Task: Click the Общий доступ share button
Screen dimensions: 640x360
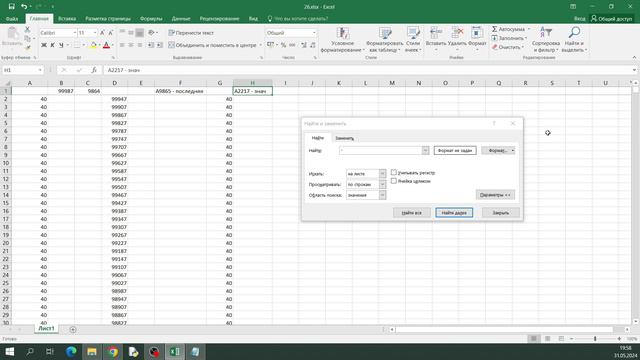Action: tap(612, 18)
